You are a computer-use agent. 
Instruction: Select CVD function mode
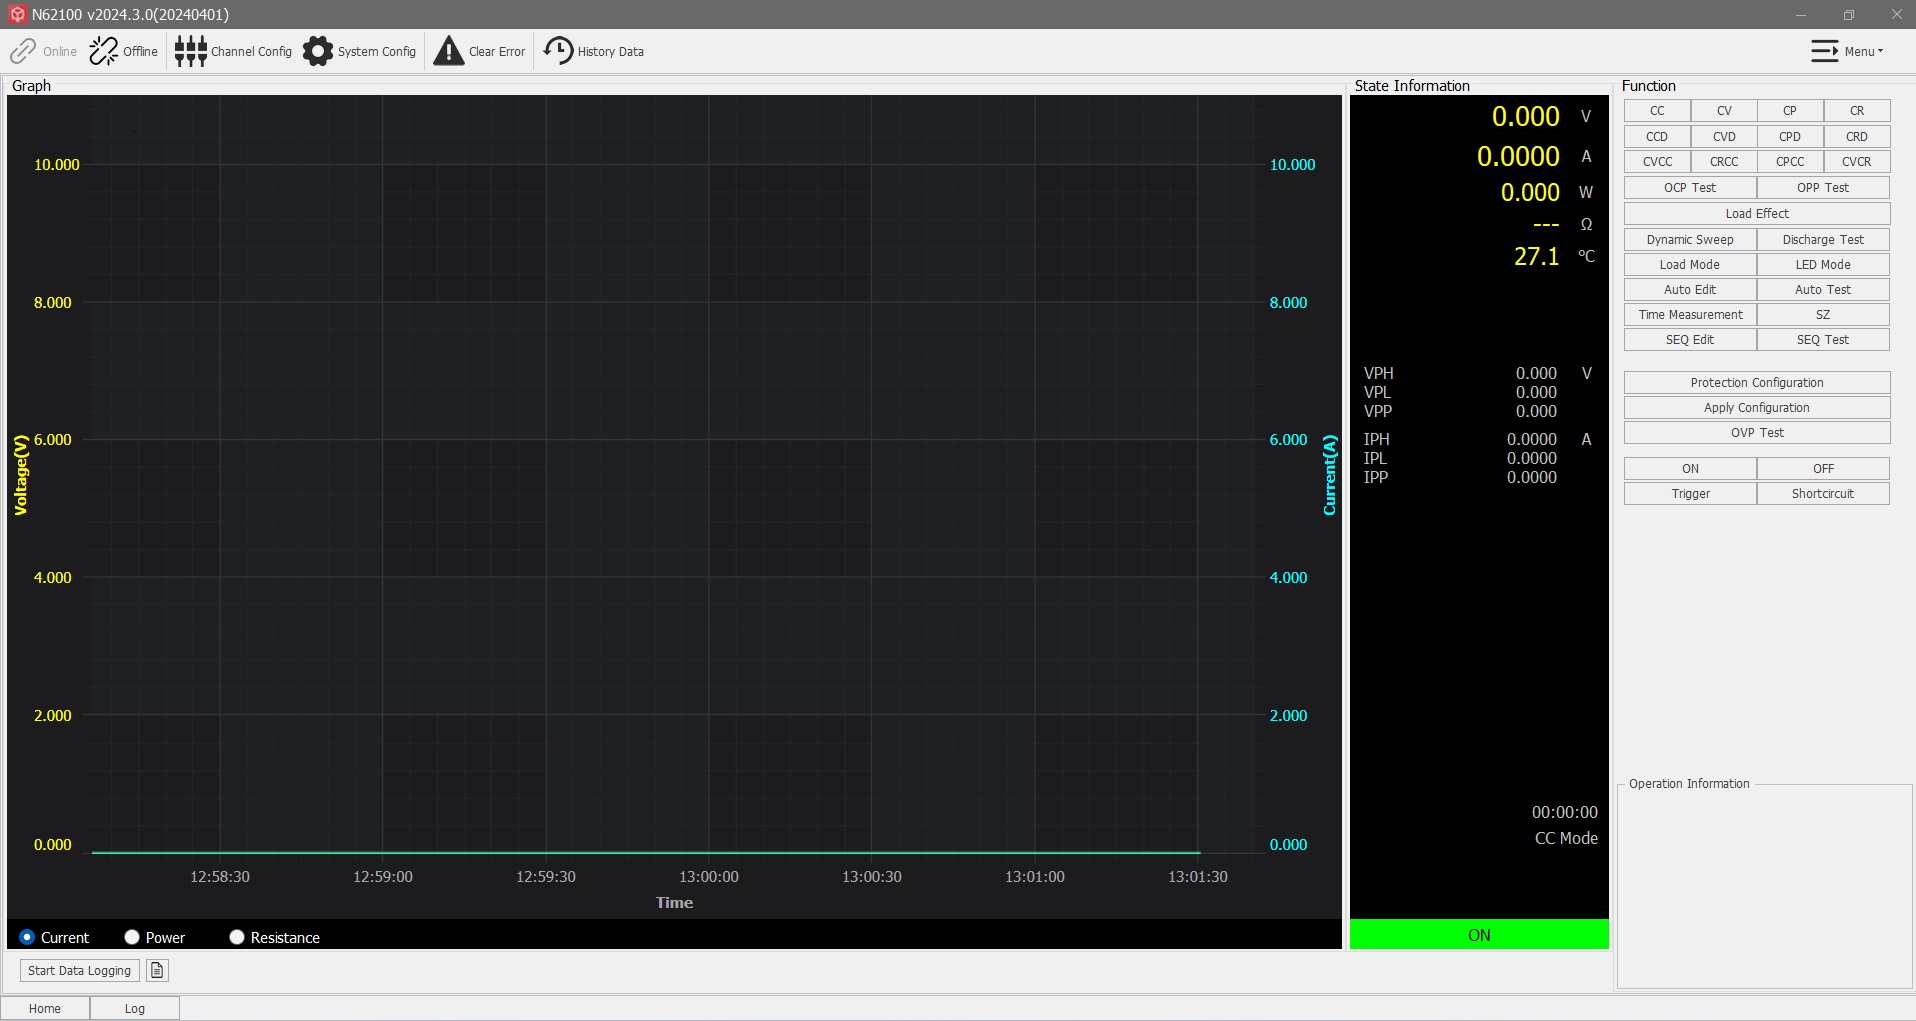tap(1724, 136)
